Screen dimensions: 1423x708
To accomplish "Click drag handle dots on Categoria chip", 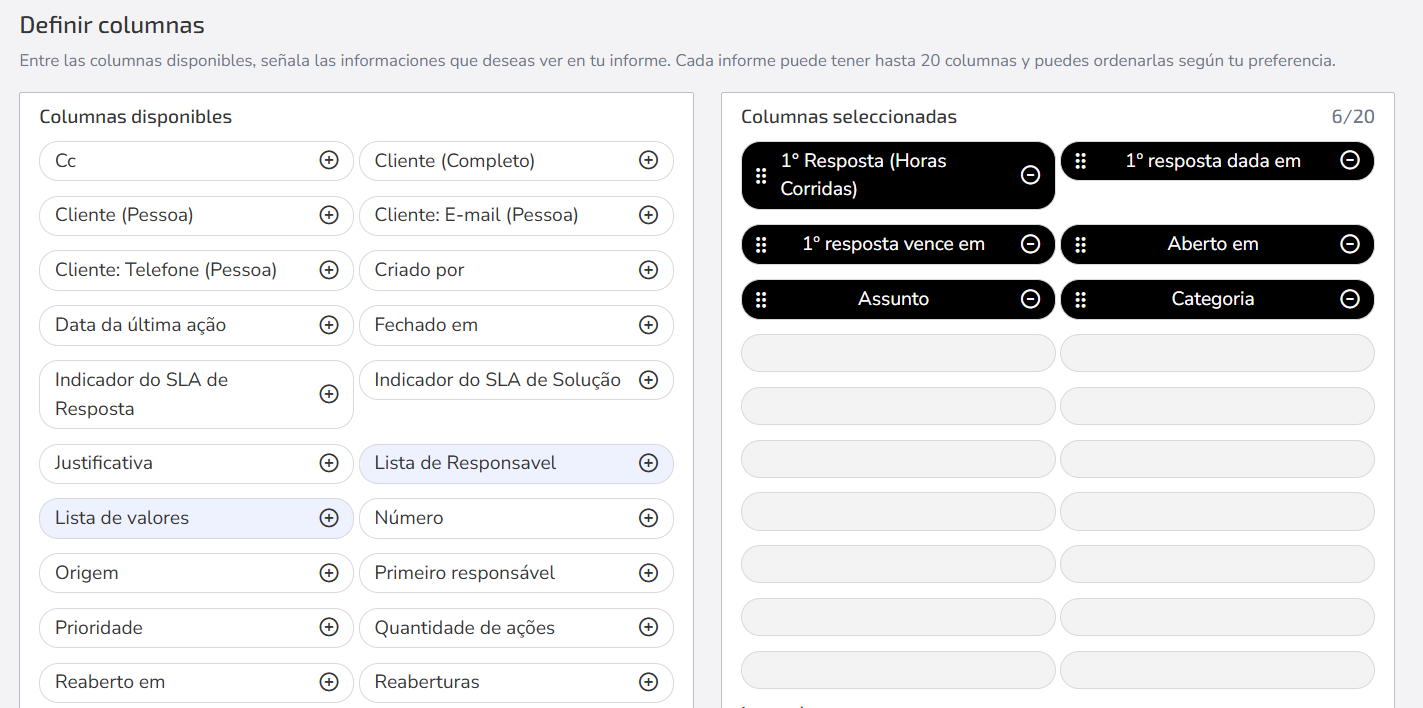I will pos(1080,299).
